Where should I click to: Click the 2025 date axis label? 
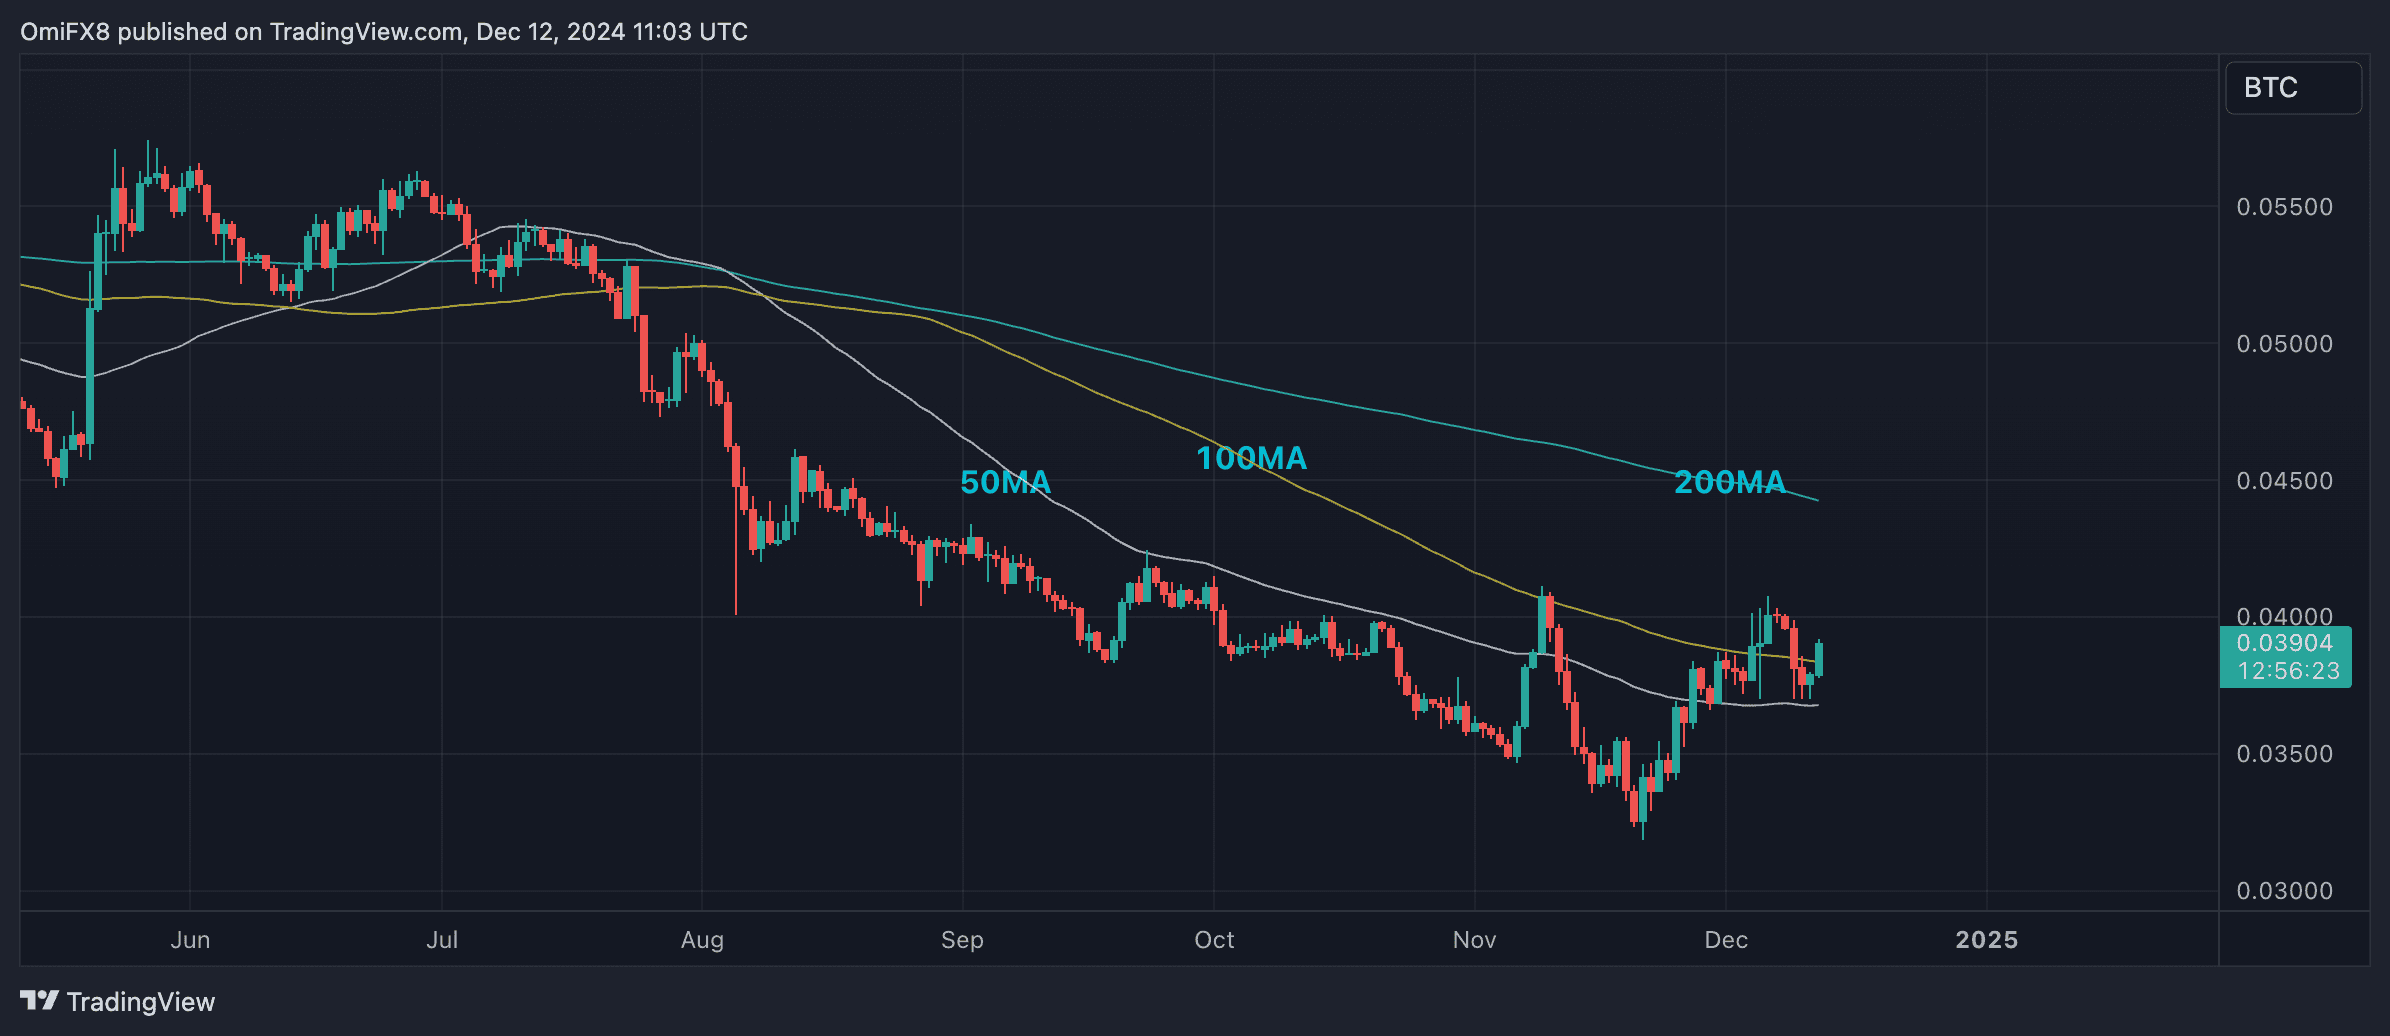point(1986,940)
